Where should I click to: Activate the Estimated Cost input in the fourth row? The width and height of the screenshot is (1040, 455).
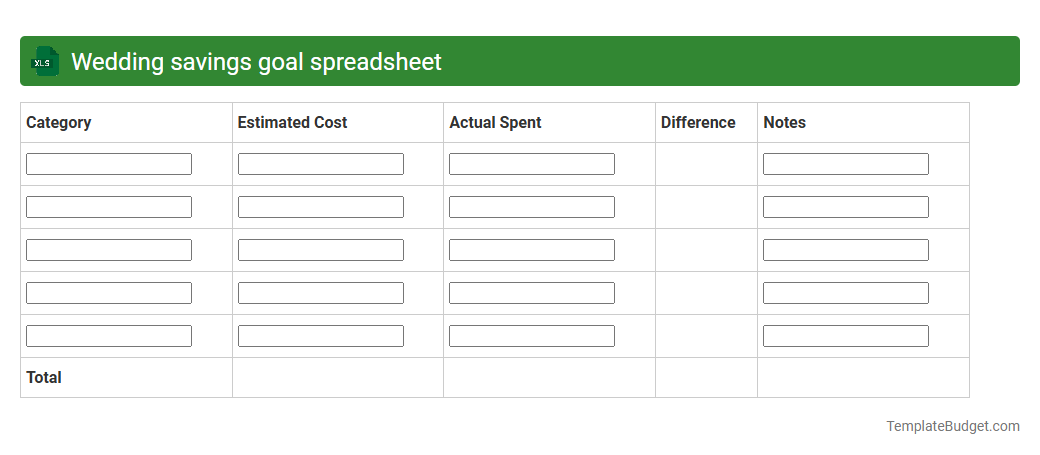tap(320, 293)
